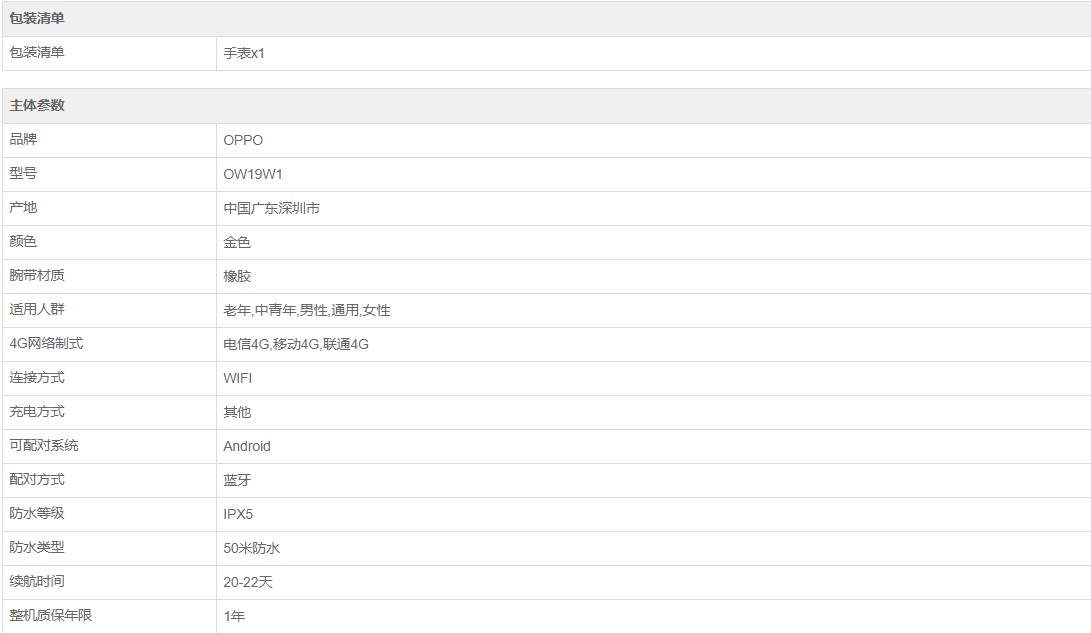Click the 20-22天 battery life value
Viewport: 1091px width, 633px height.
[247, 582]
